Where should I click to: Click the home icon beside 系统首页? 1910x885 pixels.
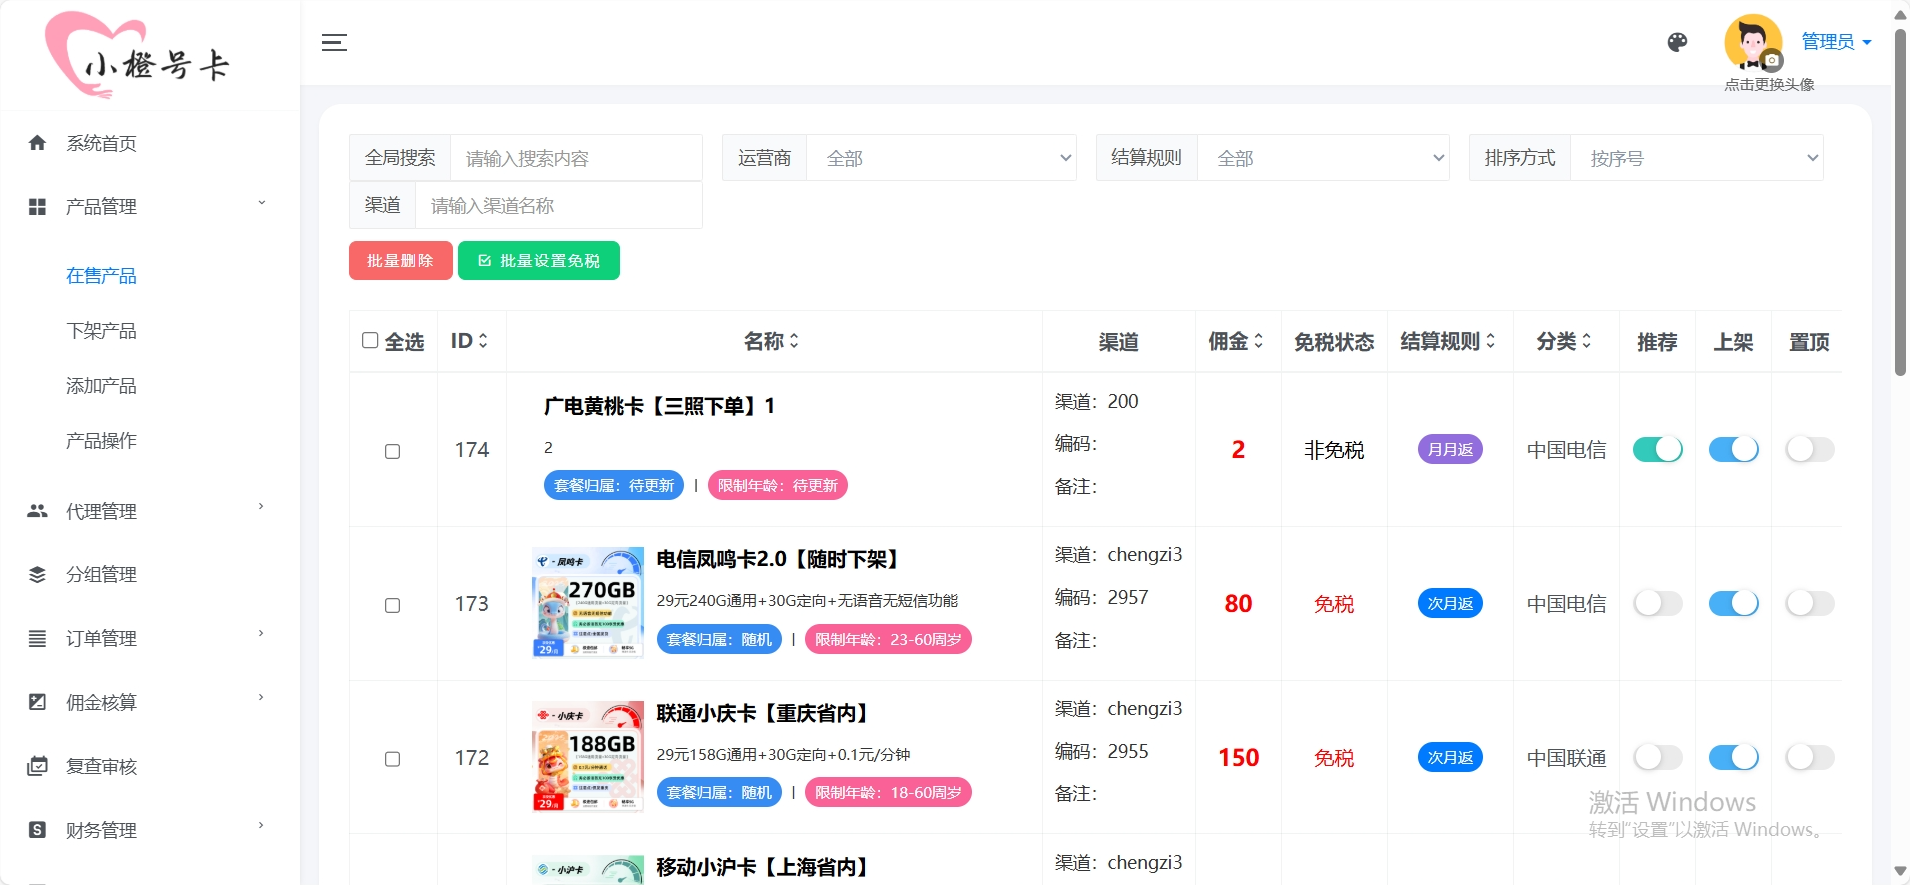coord(37,143)
